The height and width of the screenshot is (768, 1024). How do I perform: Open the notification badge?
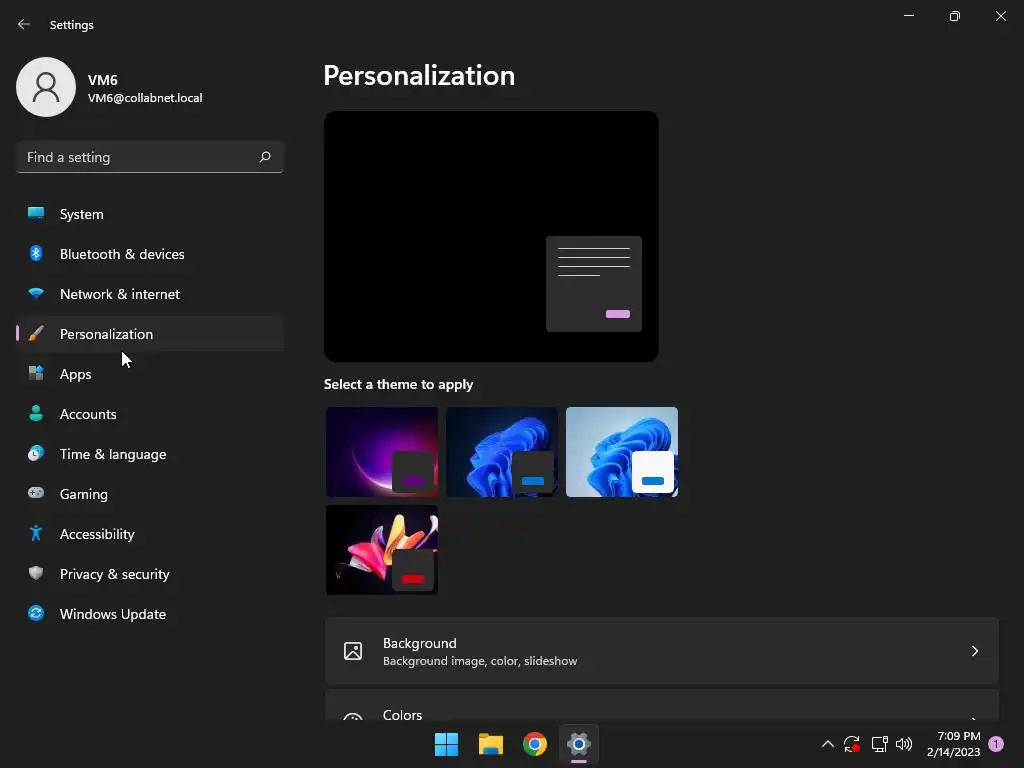click(996, 744)
